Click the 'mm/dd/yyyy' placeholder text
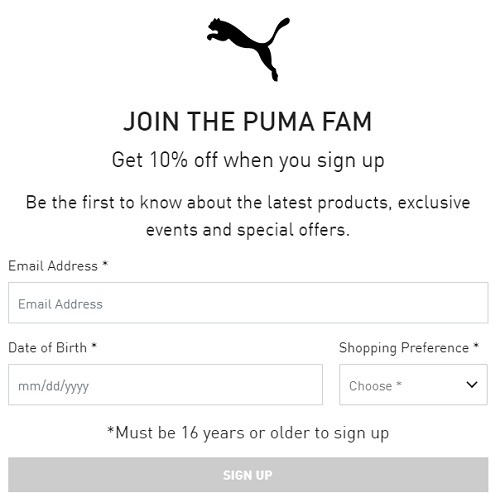The image size is (500, 502). [53, 386]
